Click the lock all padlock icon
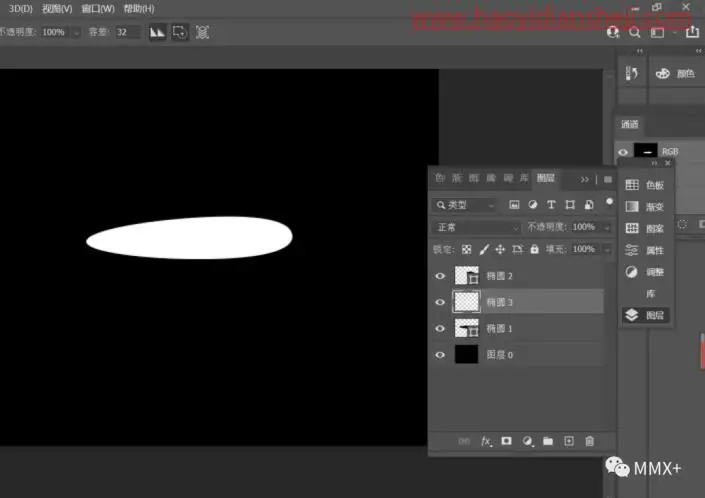The width and height of the screenshot is (705, 498). point(534,249)
